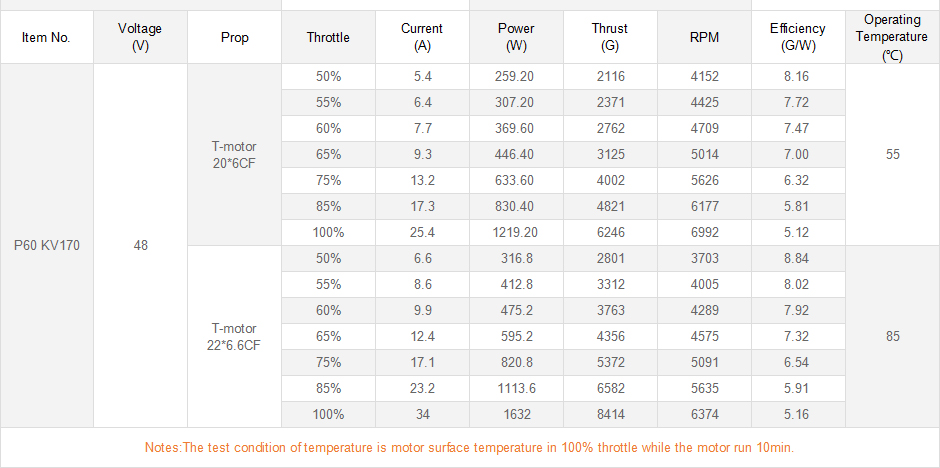Viewport: 940px width, 468px height.
Task: Click the Item No. column header
Action: pyautogui.click(x=46, y=38)
